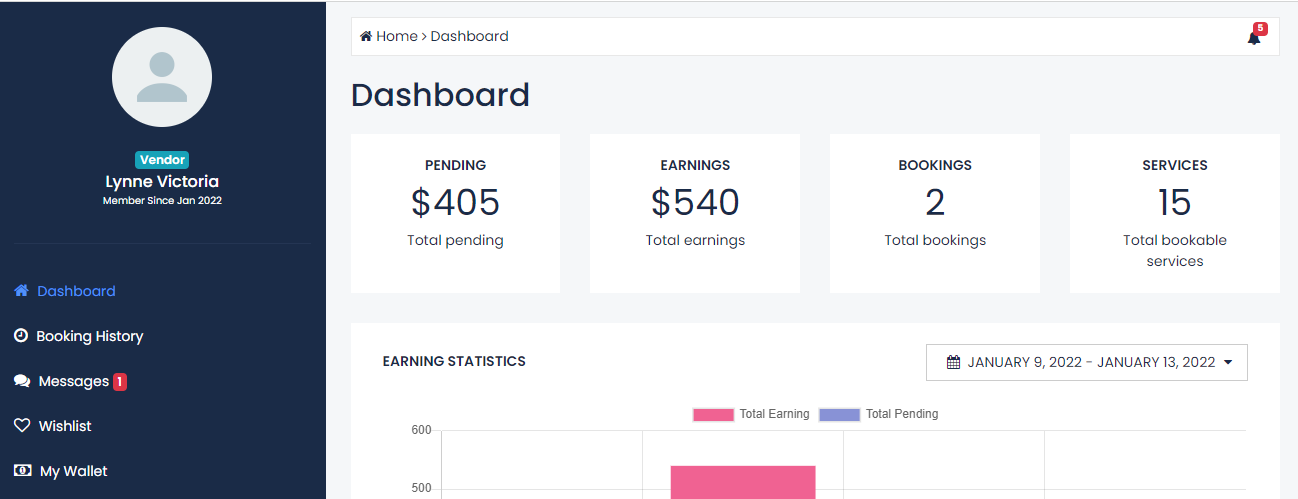Open Booking History from sidebar
This screenshot has width=1298, height=499.
[x=90, y=336]
